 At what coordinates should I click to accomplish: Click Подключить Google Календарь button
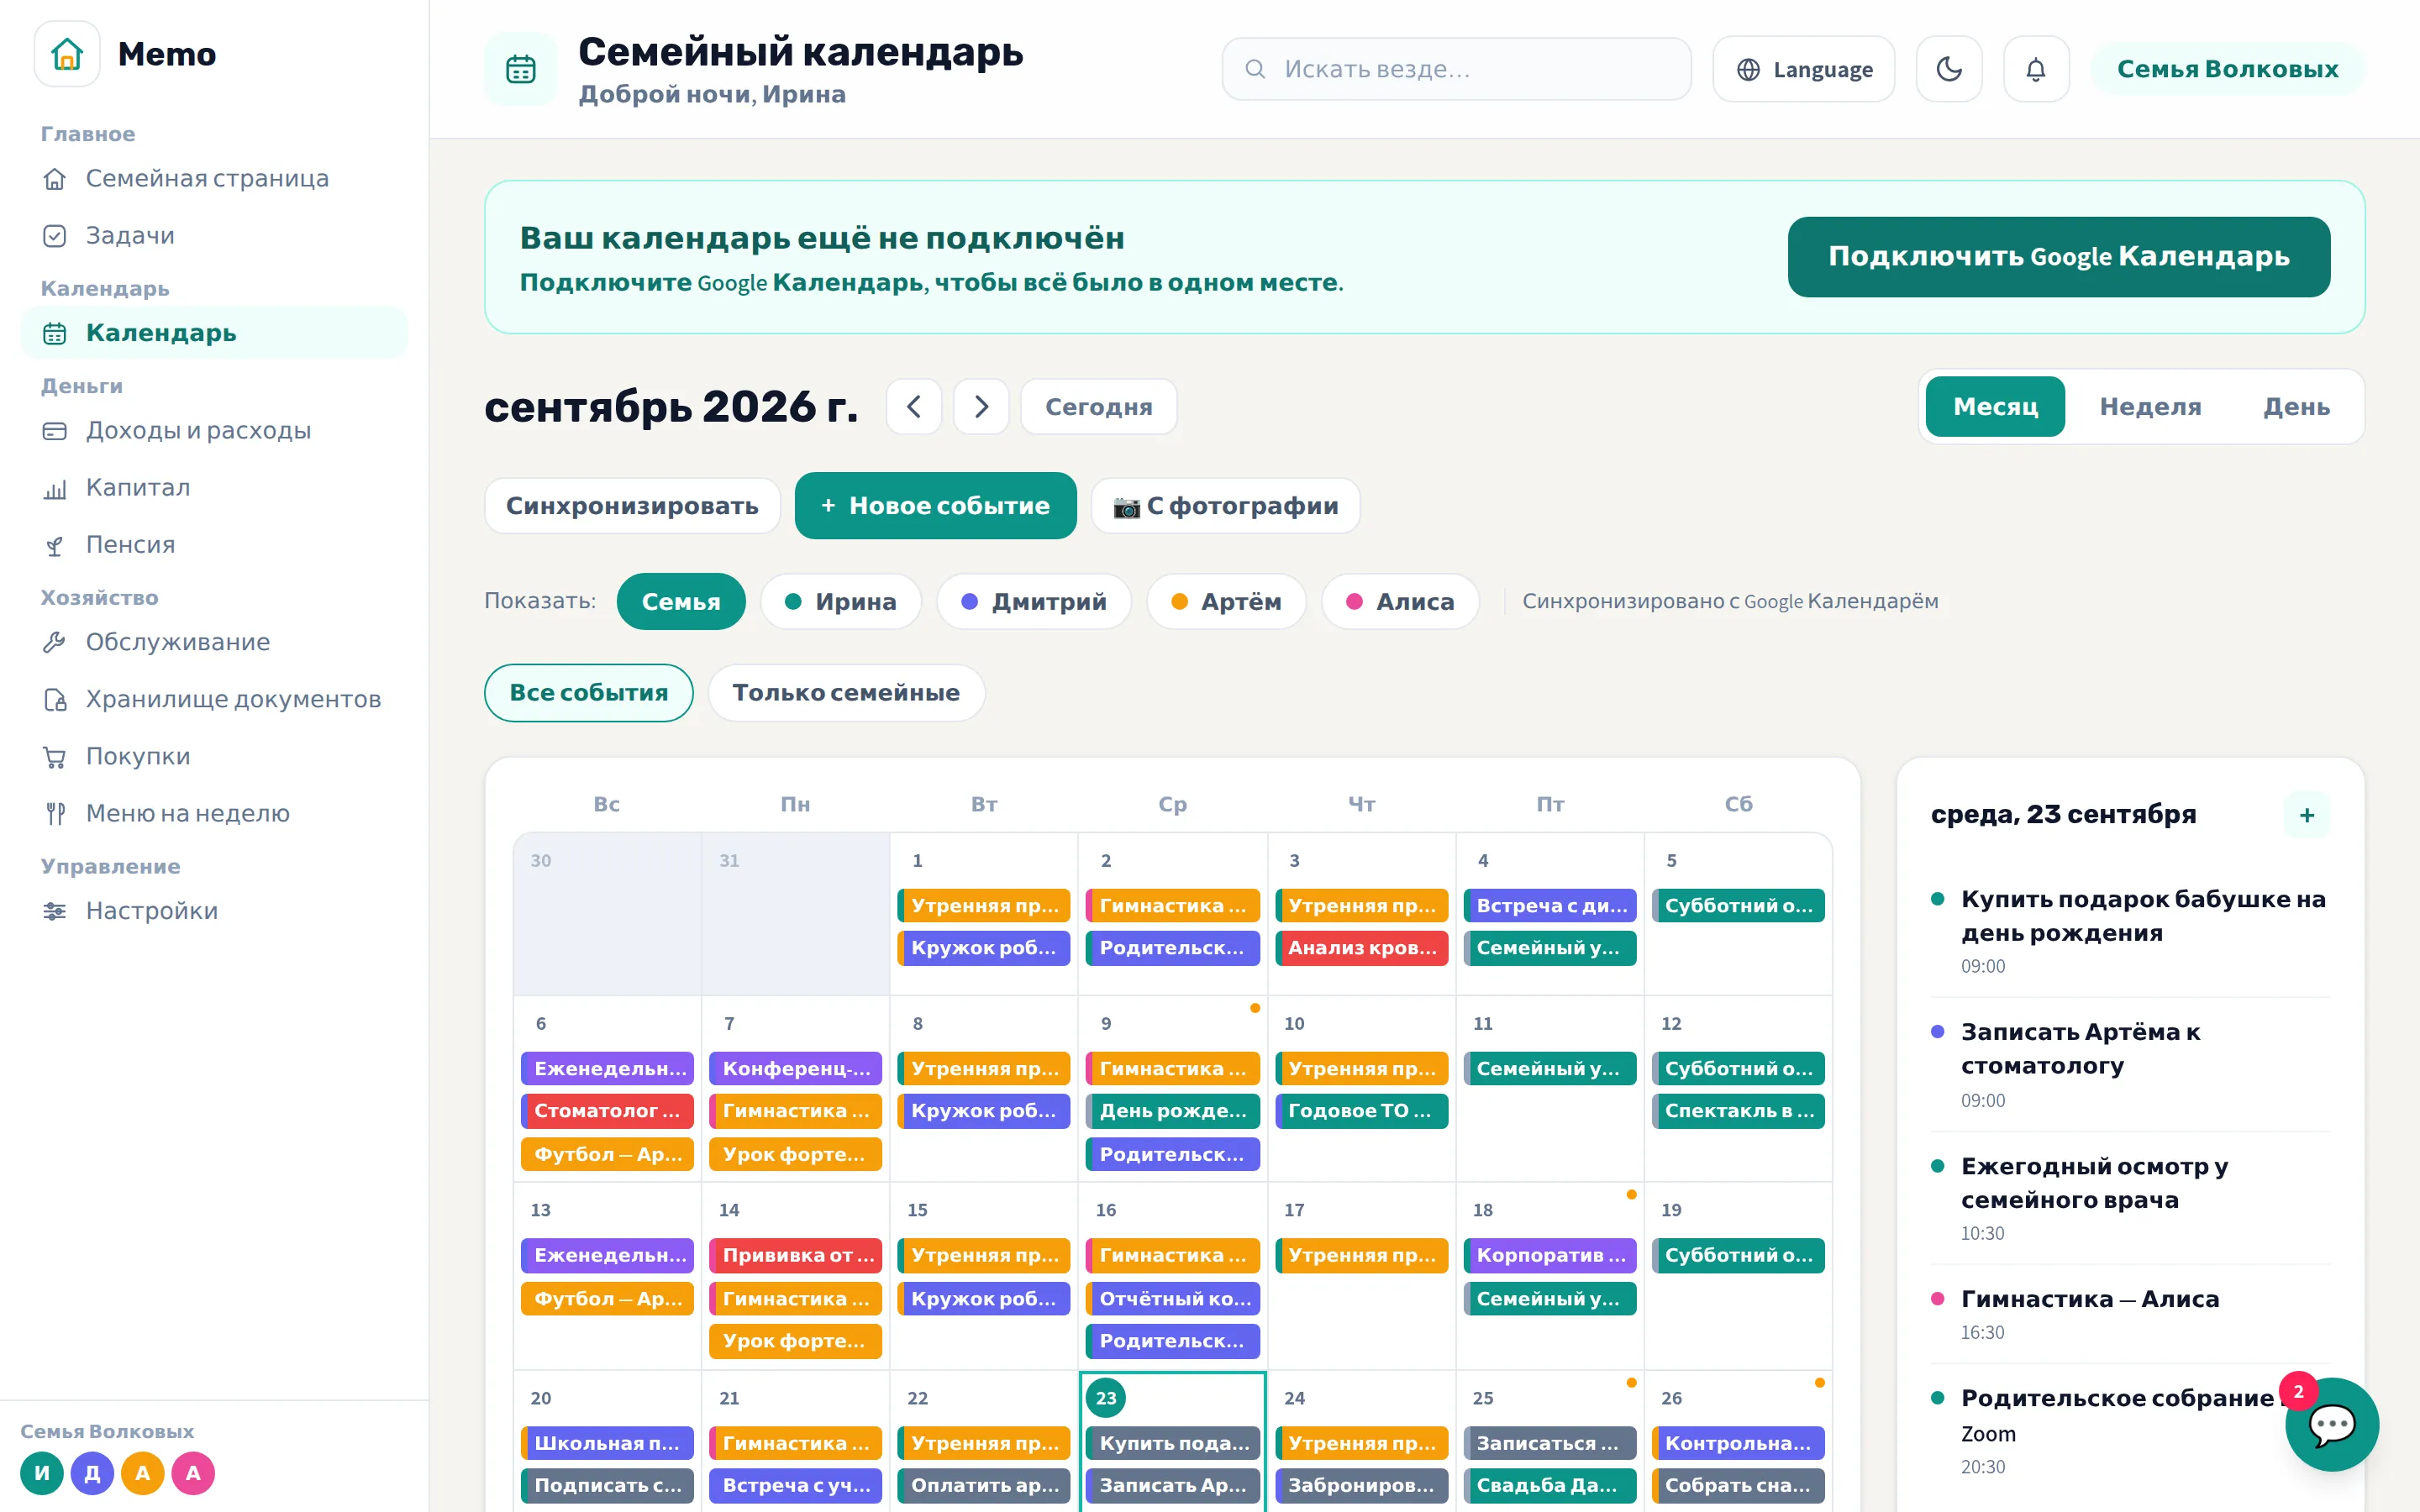click(x=2059, y=257)
